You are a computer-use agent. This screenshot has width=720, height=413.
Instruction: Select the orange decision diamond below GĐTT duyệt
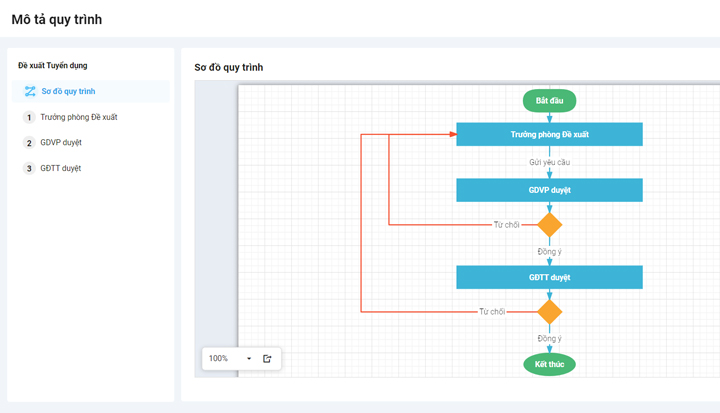549,312
